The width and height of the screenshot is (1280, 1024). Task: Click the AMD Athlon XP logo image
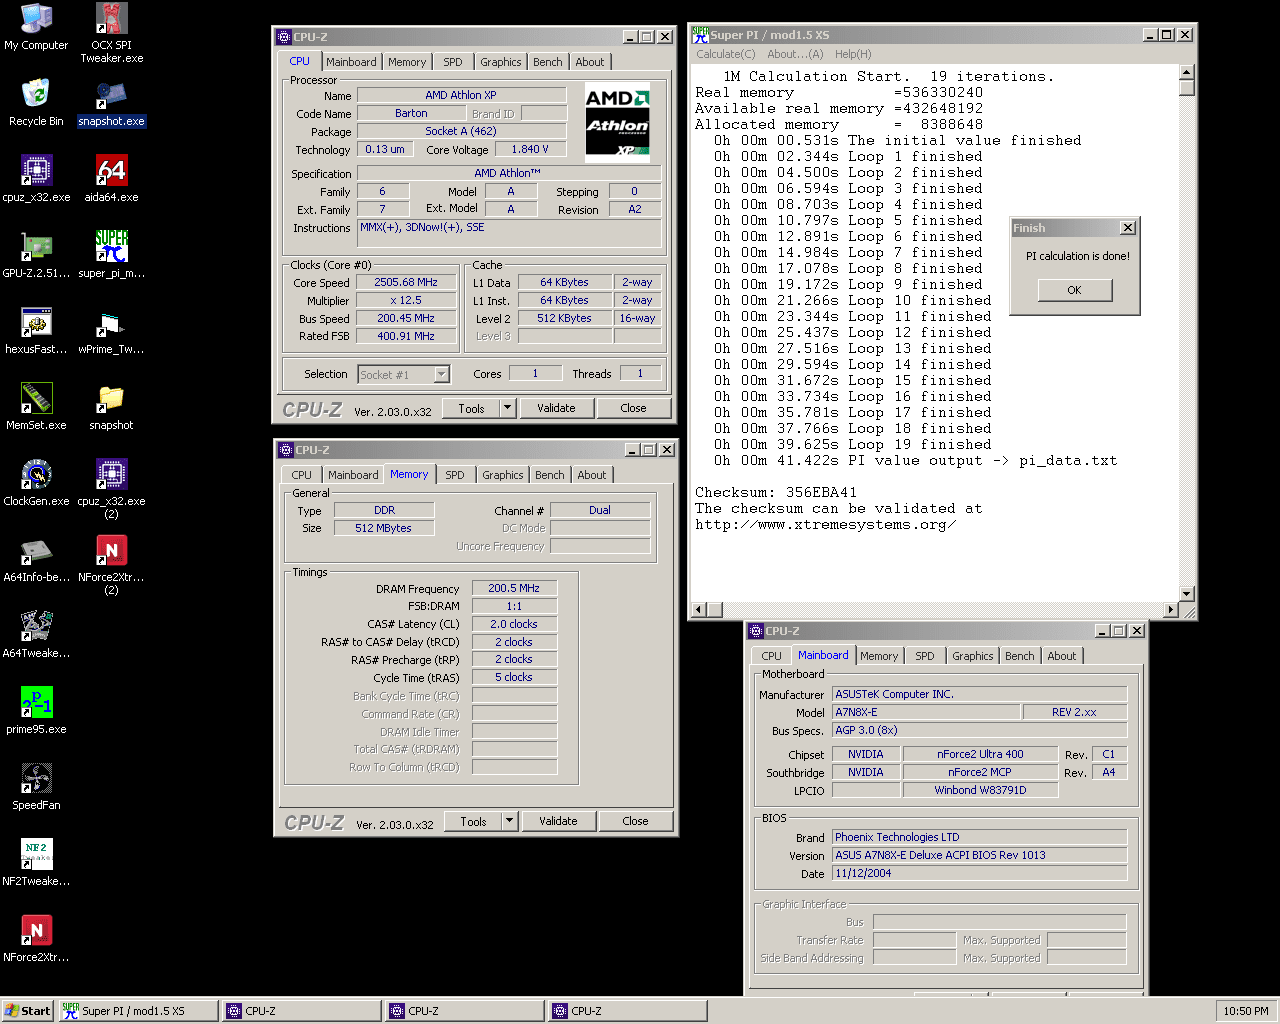point(618,122)
